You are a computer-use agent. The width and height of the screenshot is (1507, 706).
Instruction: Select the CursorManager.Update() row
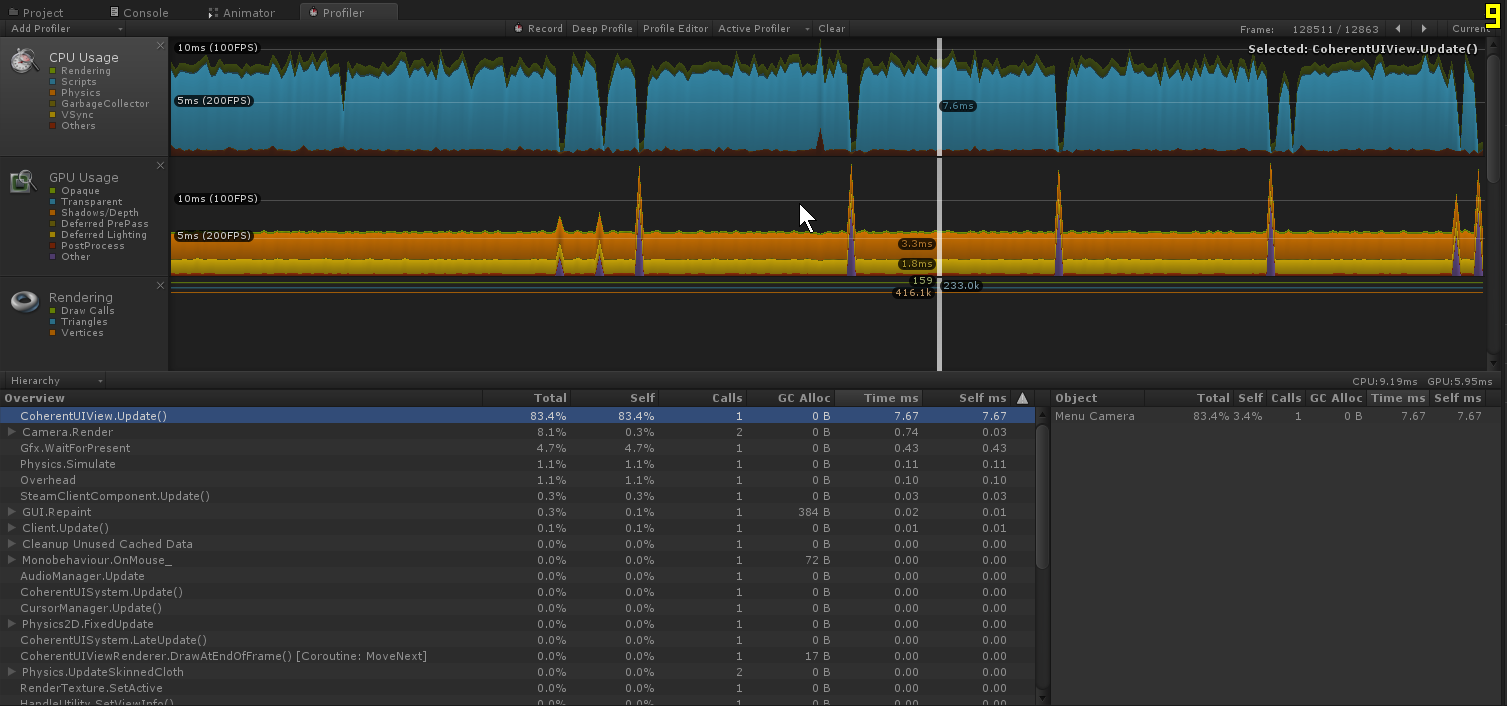(x=517, y=608)
